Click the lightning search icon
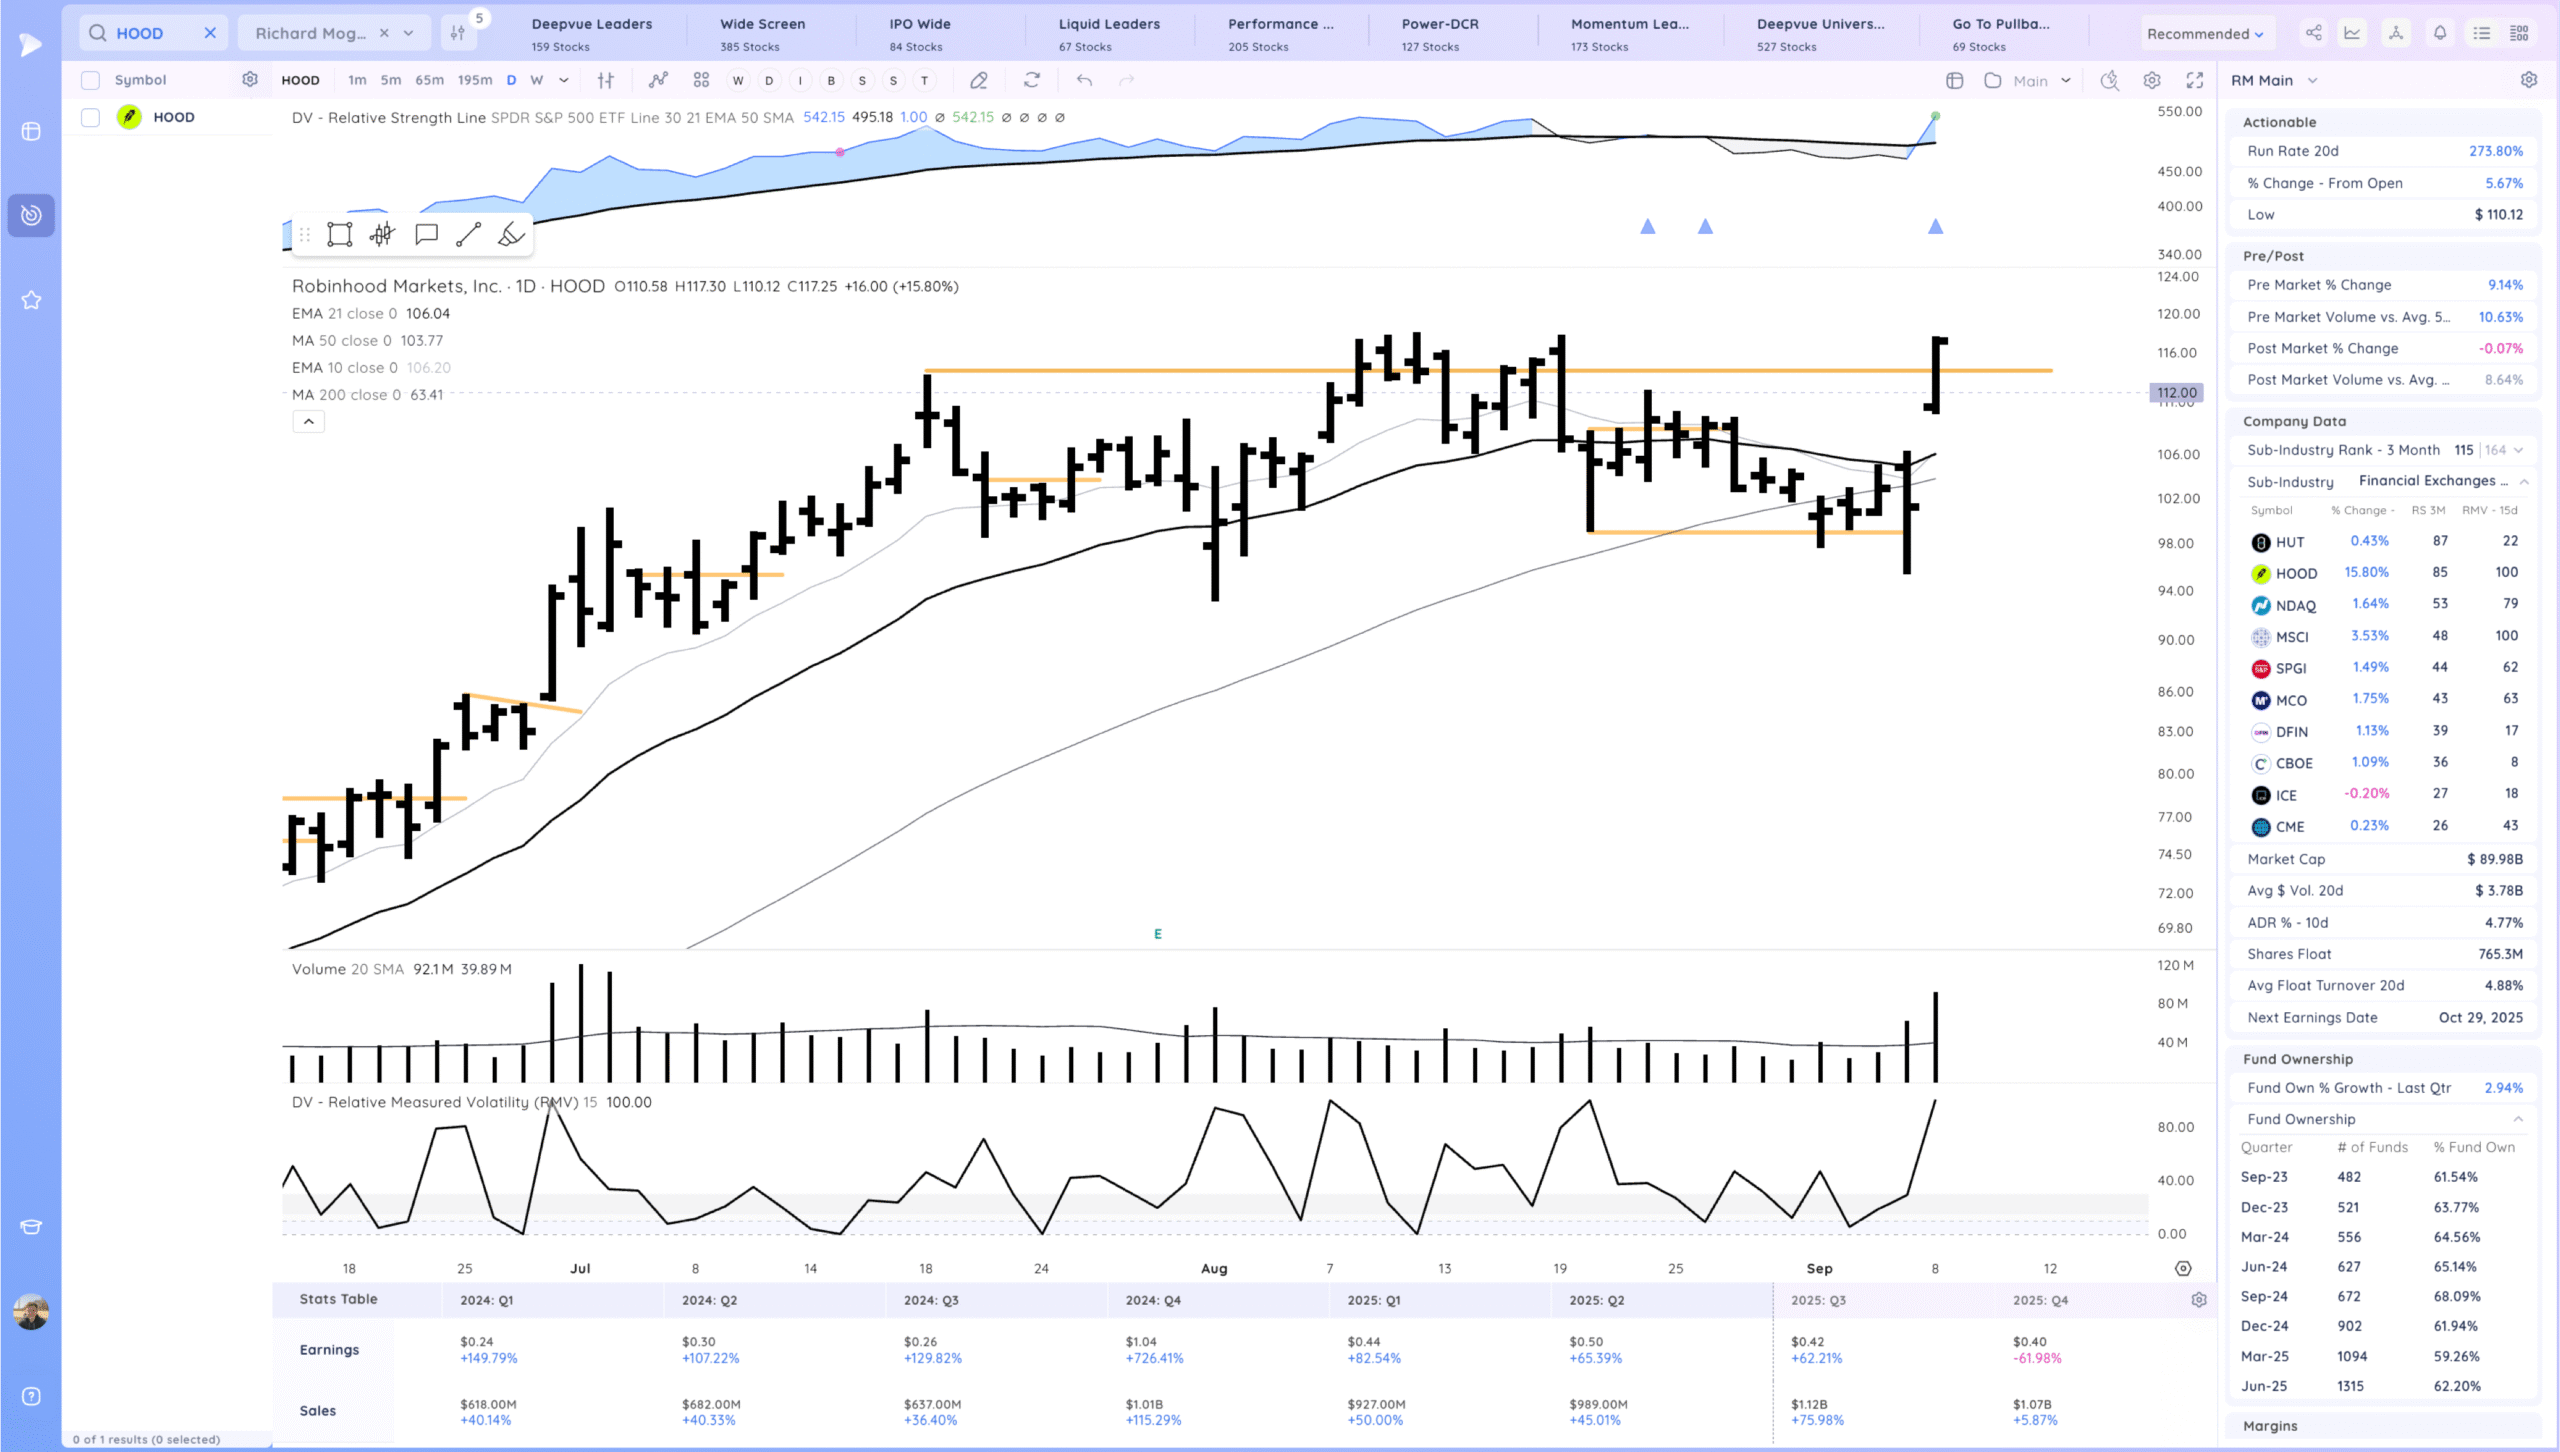The height and width of the screenshot is (1452, 2560). (2110, 80)
